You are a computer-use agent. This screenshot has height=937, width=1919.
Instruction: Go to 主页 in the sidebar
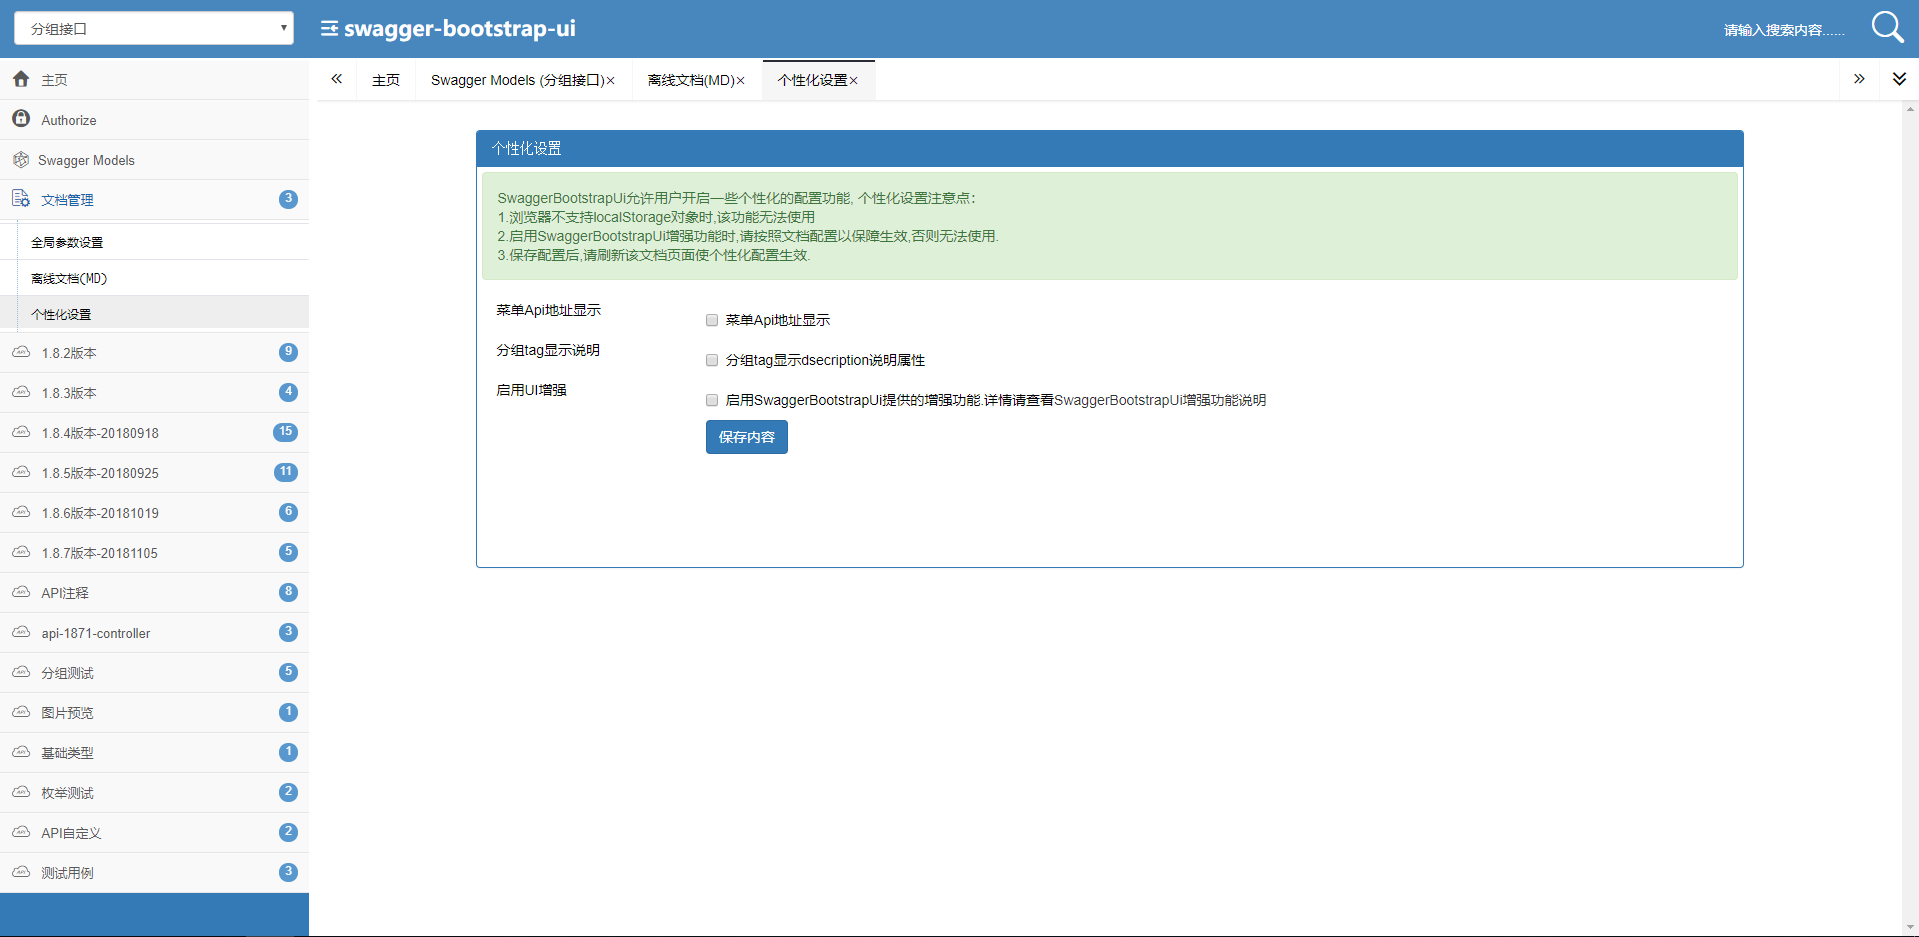click(x=154, y=79)
